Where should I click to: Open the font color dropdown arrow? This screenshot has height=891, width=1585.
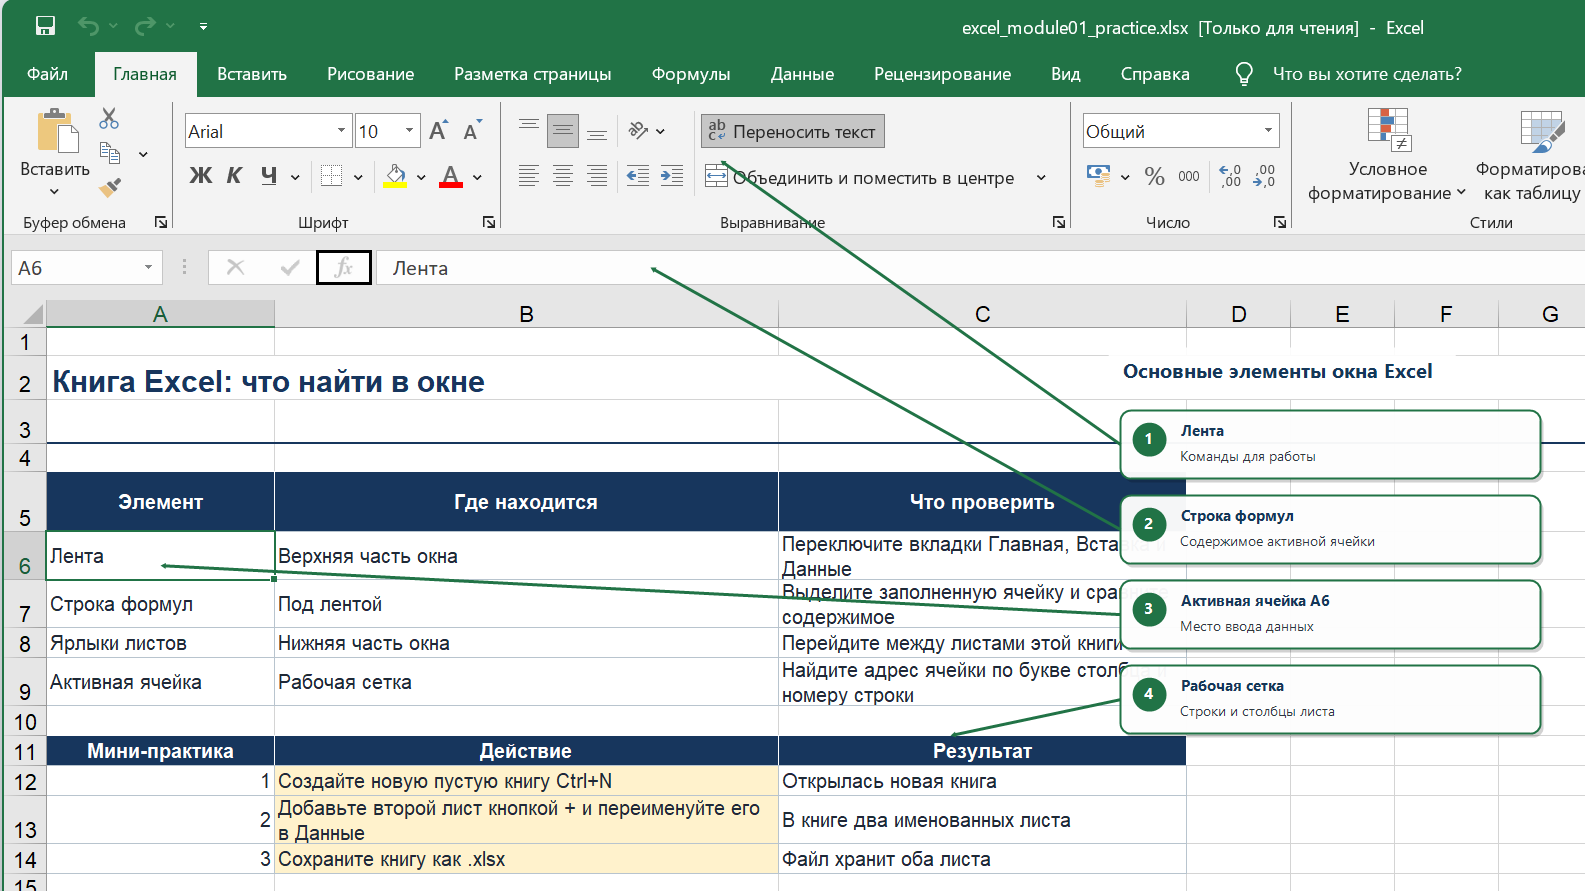(x=477, y=177)
